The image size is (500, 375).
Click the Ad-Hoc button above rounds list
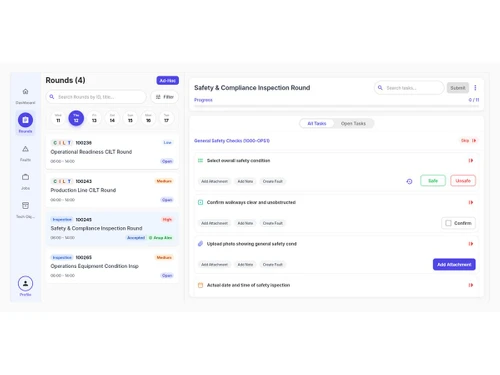[x=168, y=80]
